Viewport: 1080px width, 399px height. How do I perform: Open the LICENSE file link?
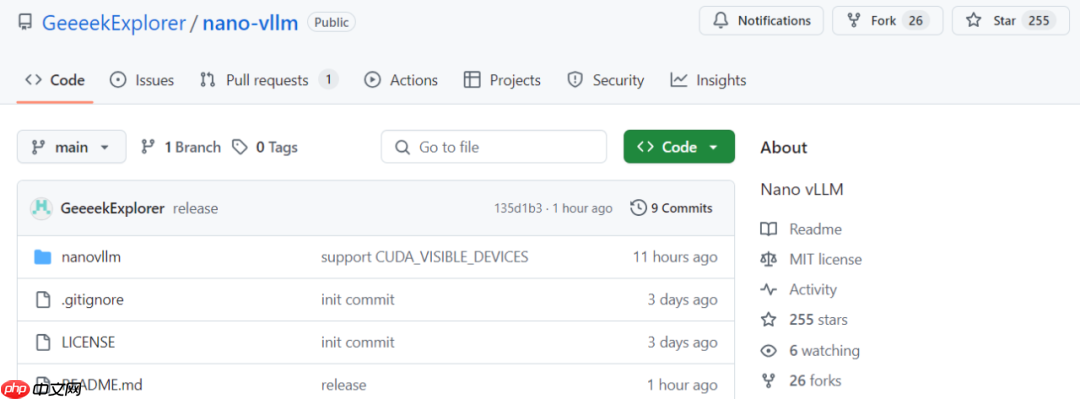point(88,342)
